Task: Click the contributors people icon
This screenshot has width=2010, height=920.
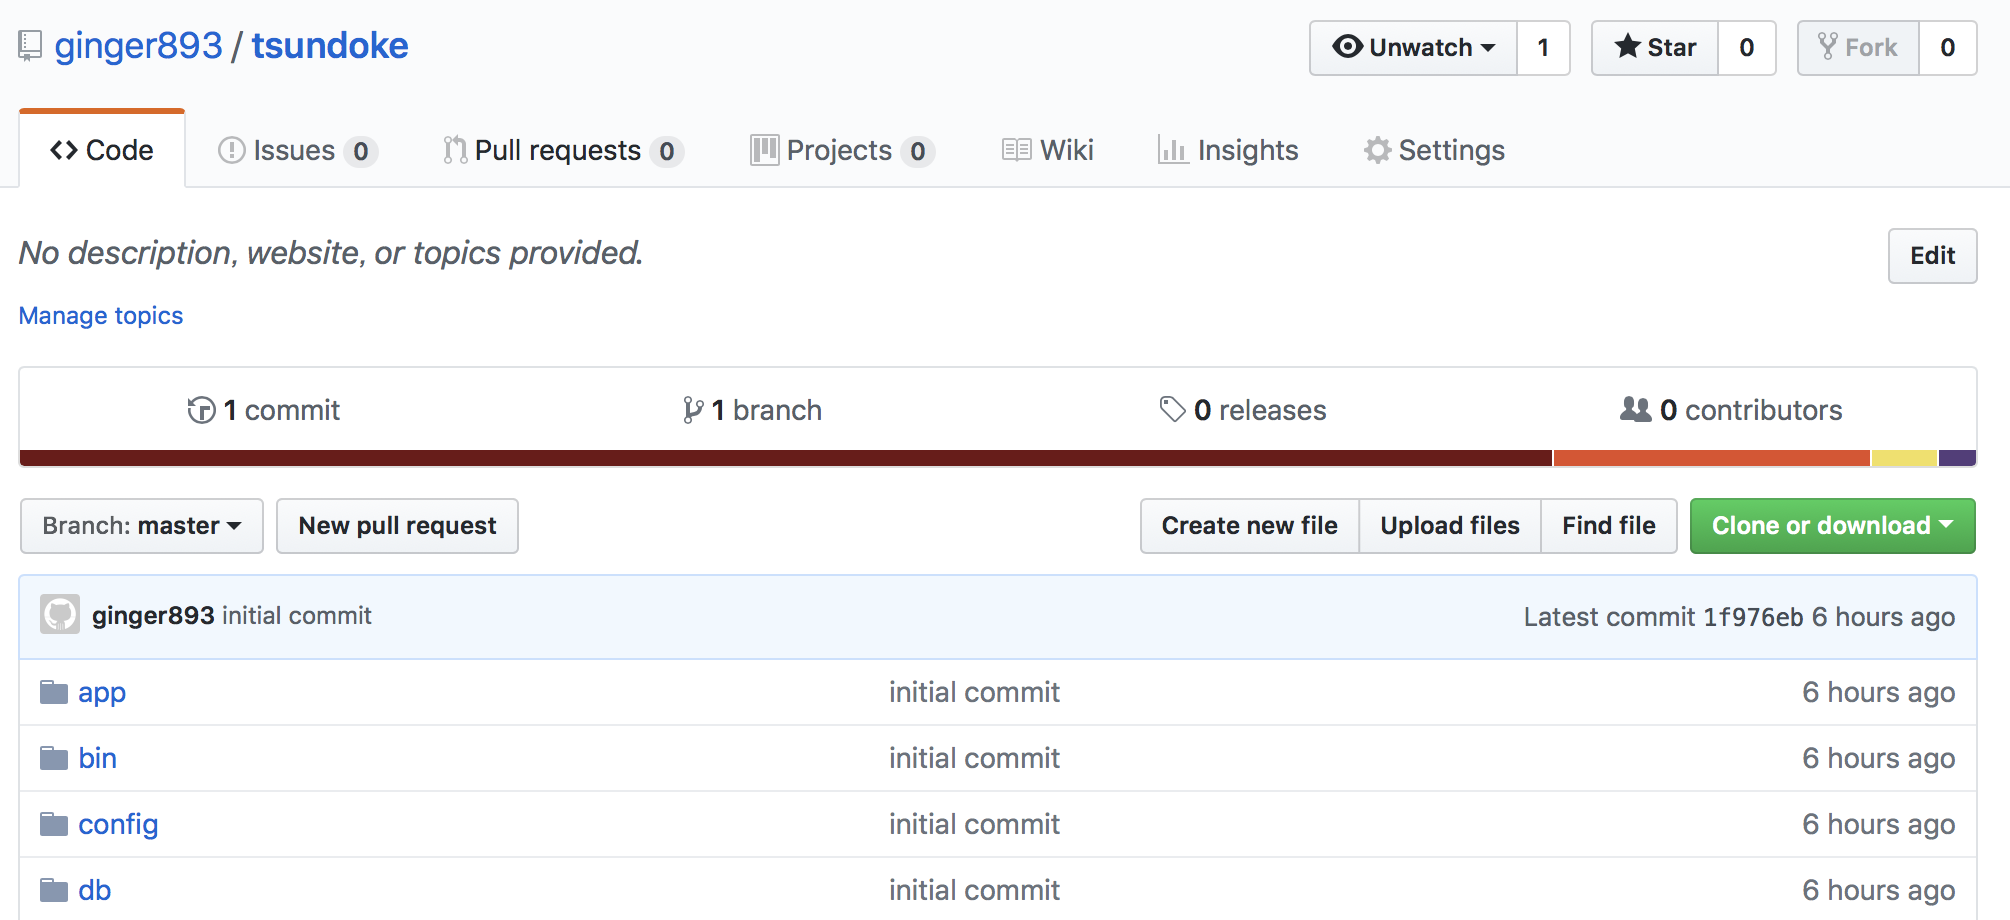Action: pyautogui.click(x=1636, y=409)
